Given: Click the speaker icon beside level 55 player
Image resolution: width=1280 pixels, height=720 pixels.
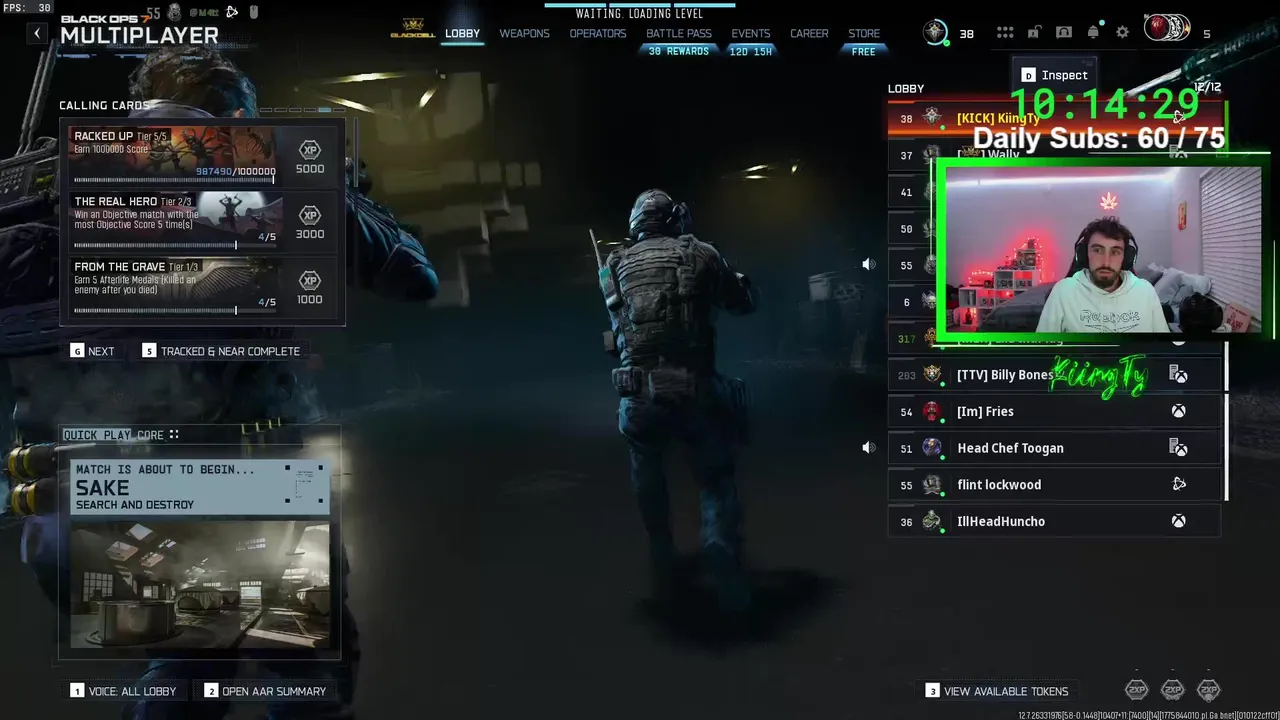Looking at the screenshot, I should (x=868, y=265).
